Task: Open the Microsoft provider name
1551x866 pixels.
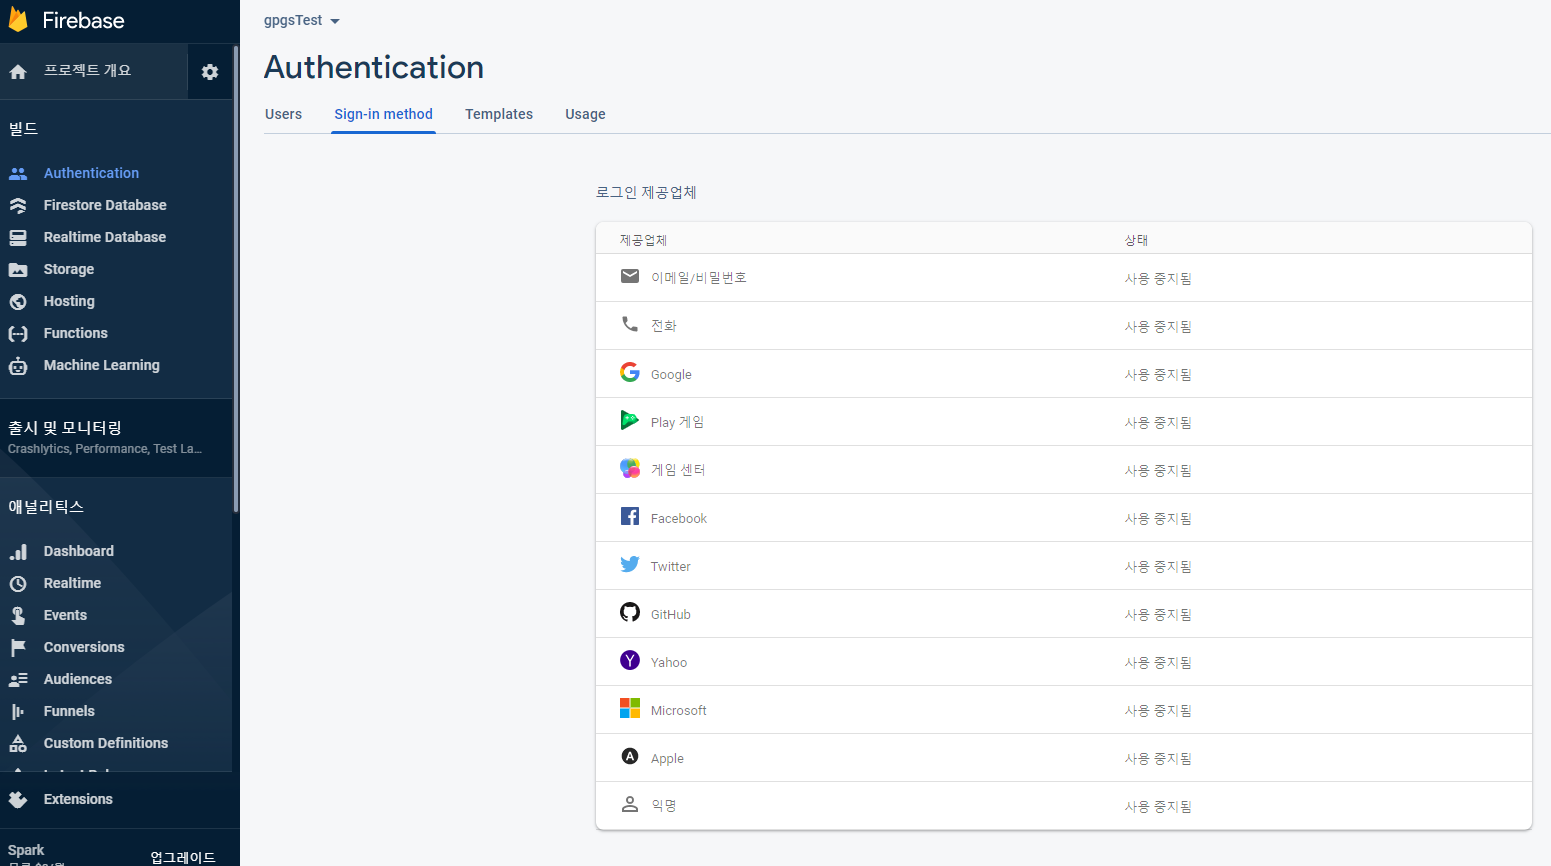Action: pos(679,710)
